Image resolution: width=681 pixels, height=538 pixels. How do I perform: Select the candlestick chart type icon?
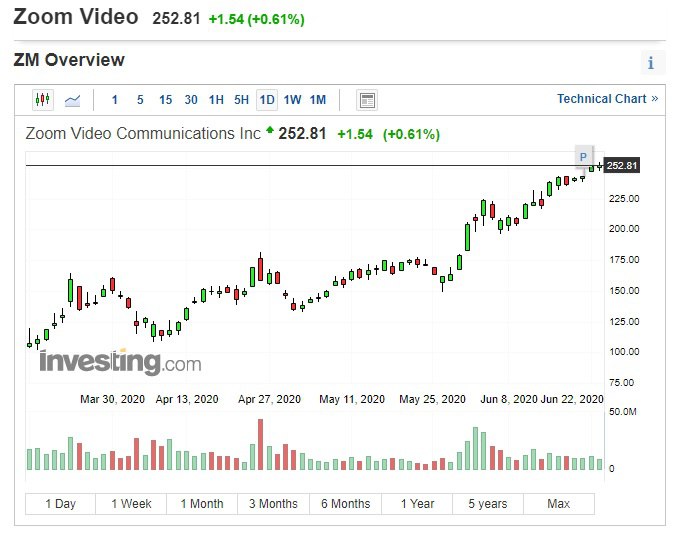43,100
